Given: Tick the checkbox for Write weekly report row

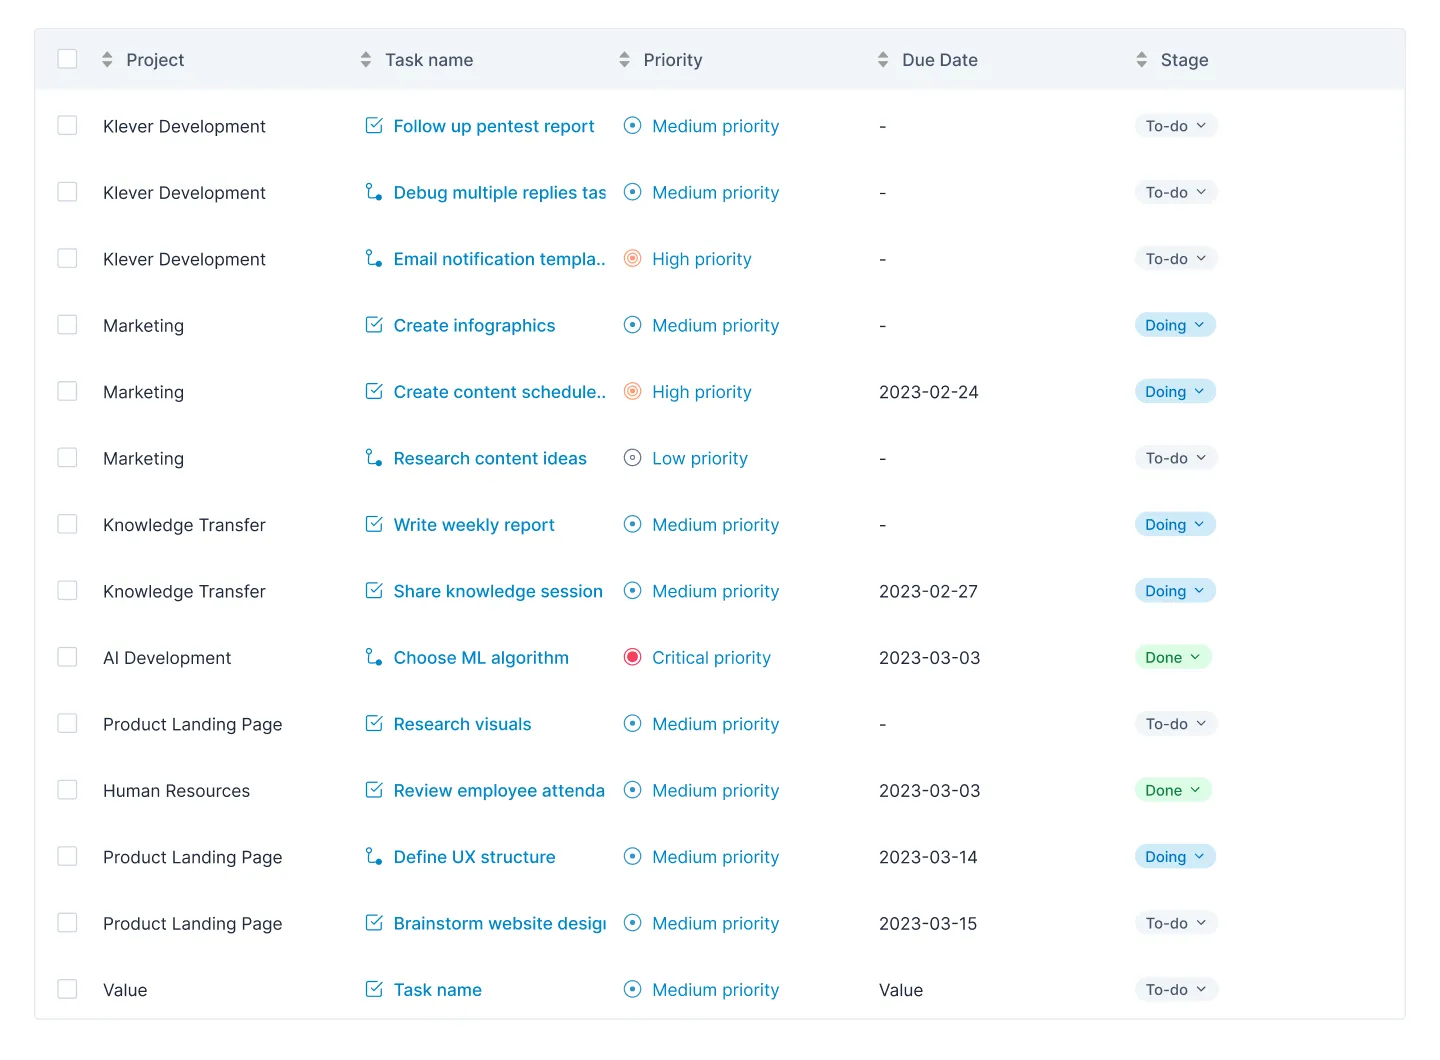Looking at the screenshot, I should click(x=67, y=524).
